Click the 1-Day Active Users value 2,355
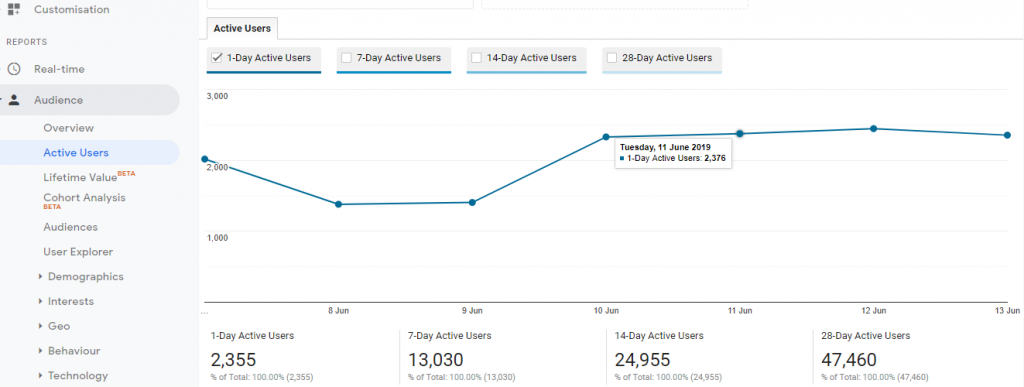The height and width of the screenshot is (387, 1024). pos(233,360)
